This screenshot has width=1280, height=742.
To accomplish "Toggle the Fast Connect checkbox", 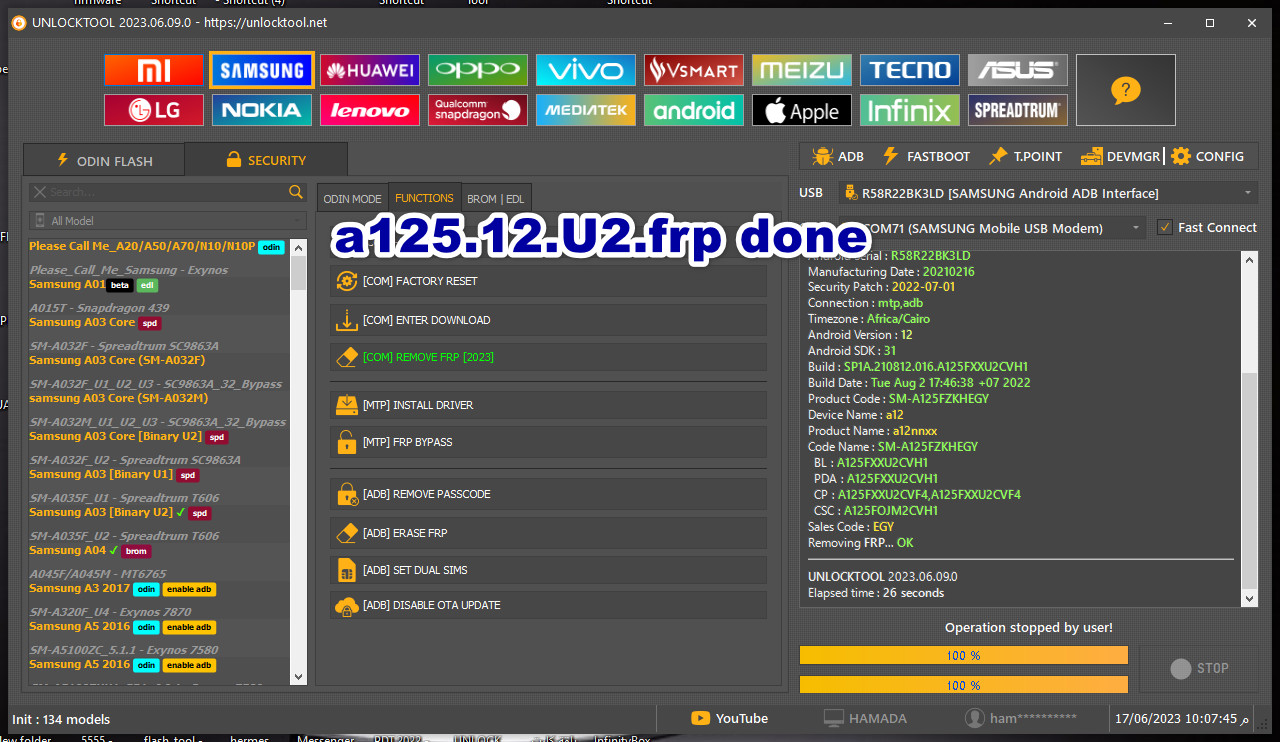I will [x=1164, y=227].
